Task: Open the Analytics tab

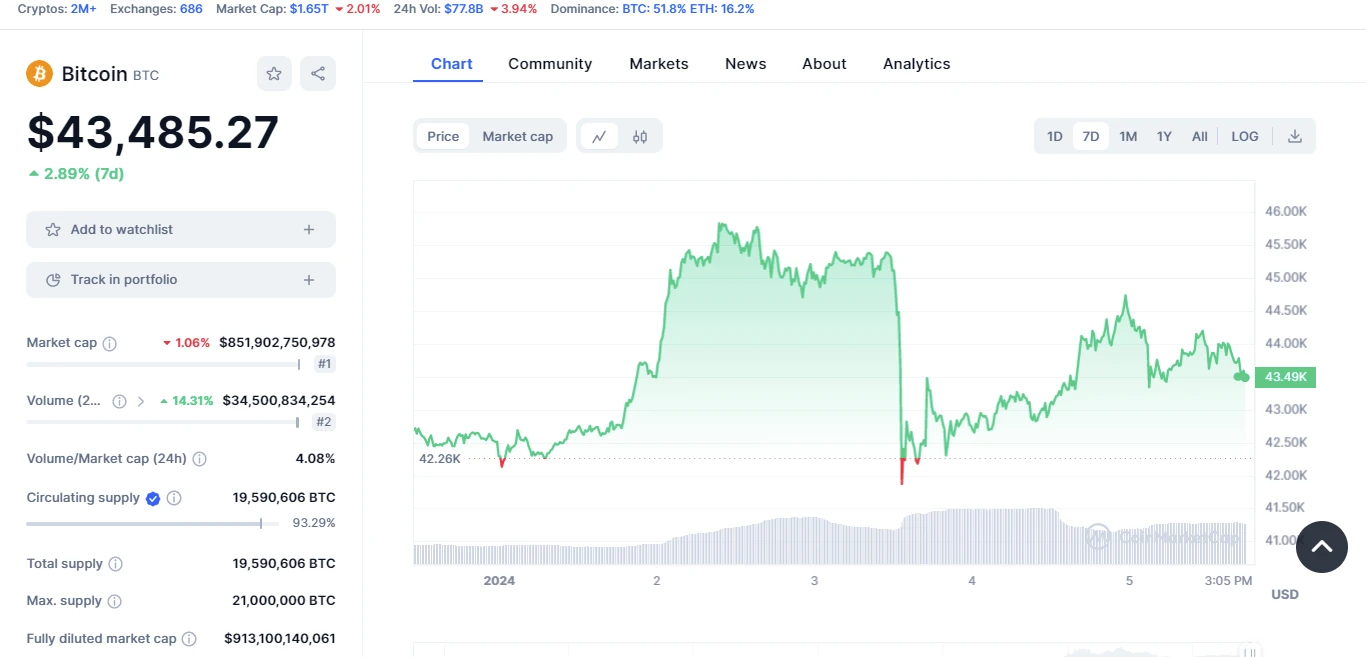Action: [917, 63]
